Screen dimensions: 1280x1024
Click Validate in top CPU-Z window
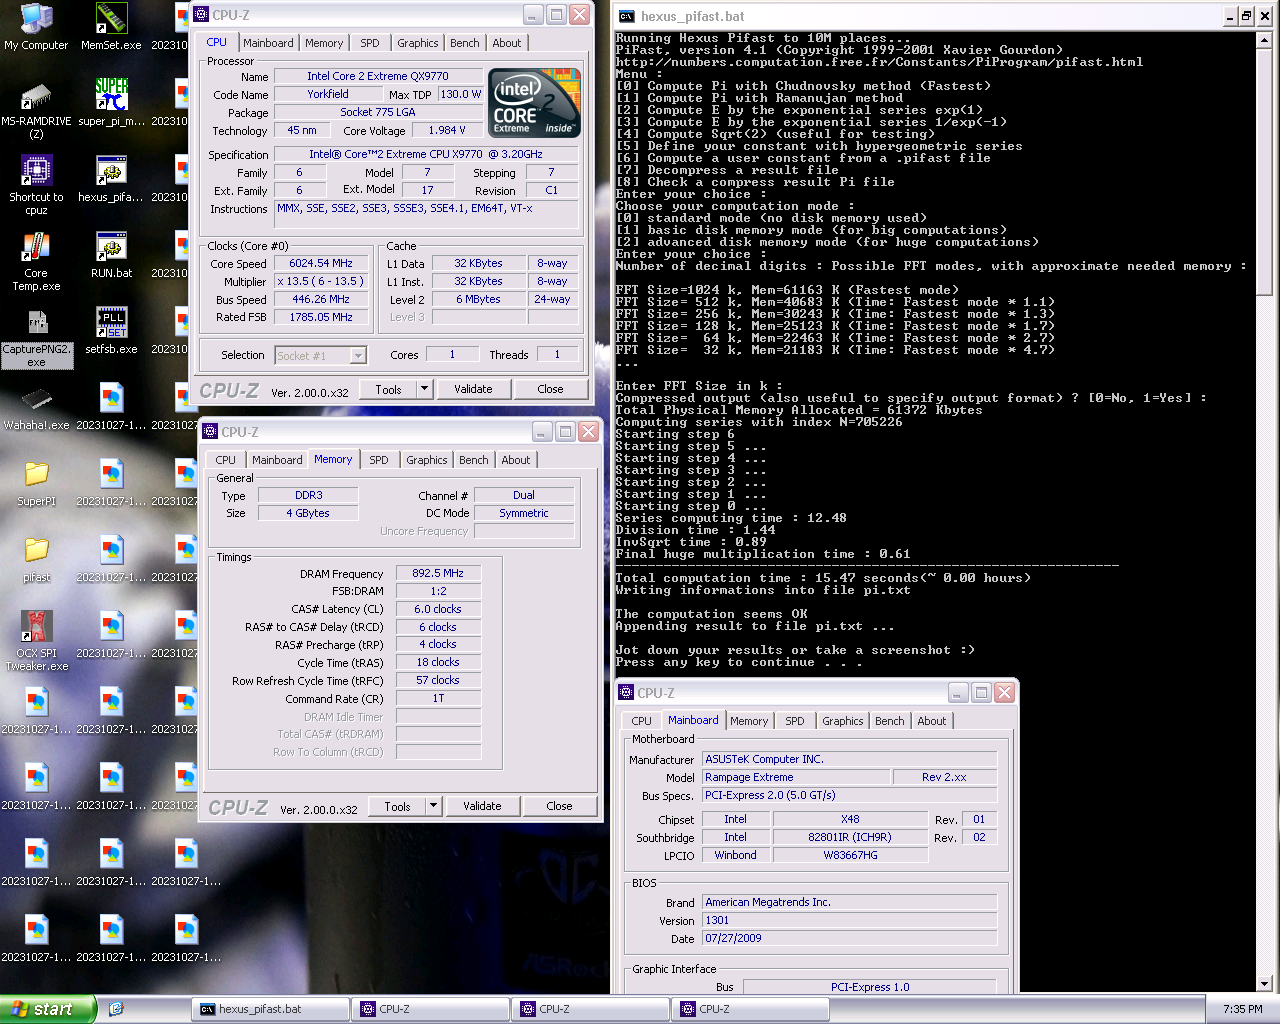473,389
